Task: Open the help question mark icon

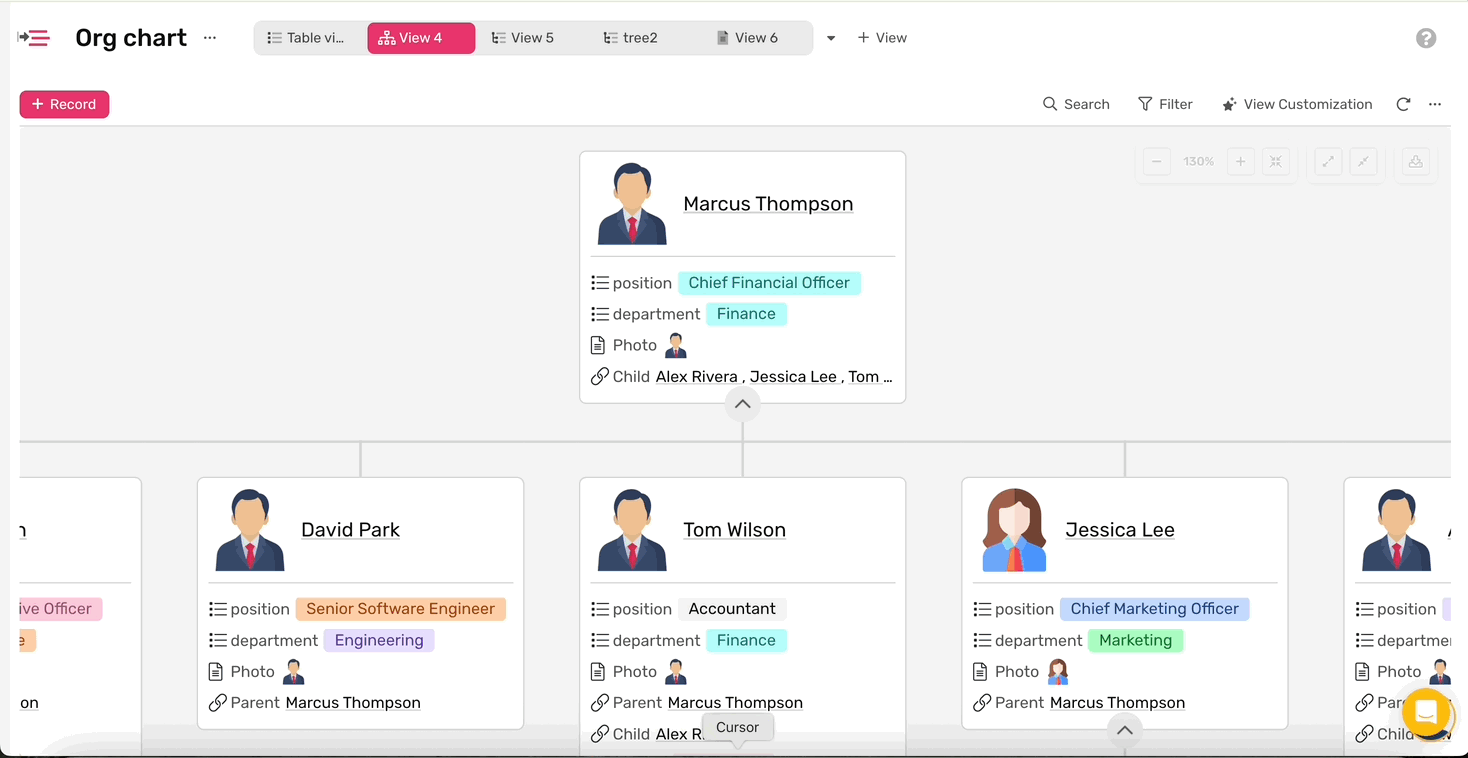Action: (1426, 38)
